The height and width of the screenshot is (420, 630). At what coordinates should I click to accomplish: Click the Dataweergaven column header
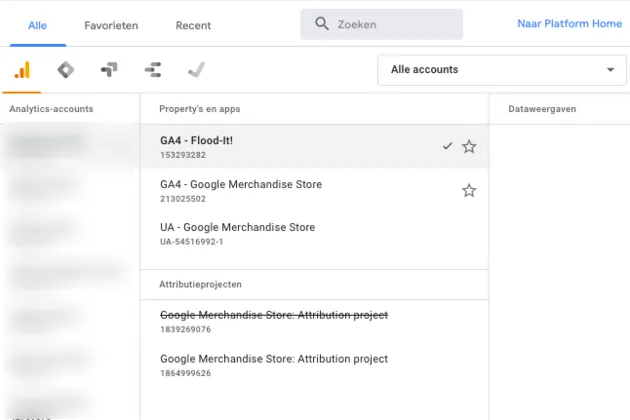click(x=542, y=109)
